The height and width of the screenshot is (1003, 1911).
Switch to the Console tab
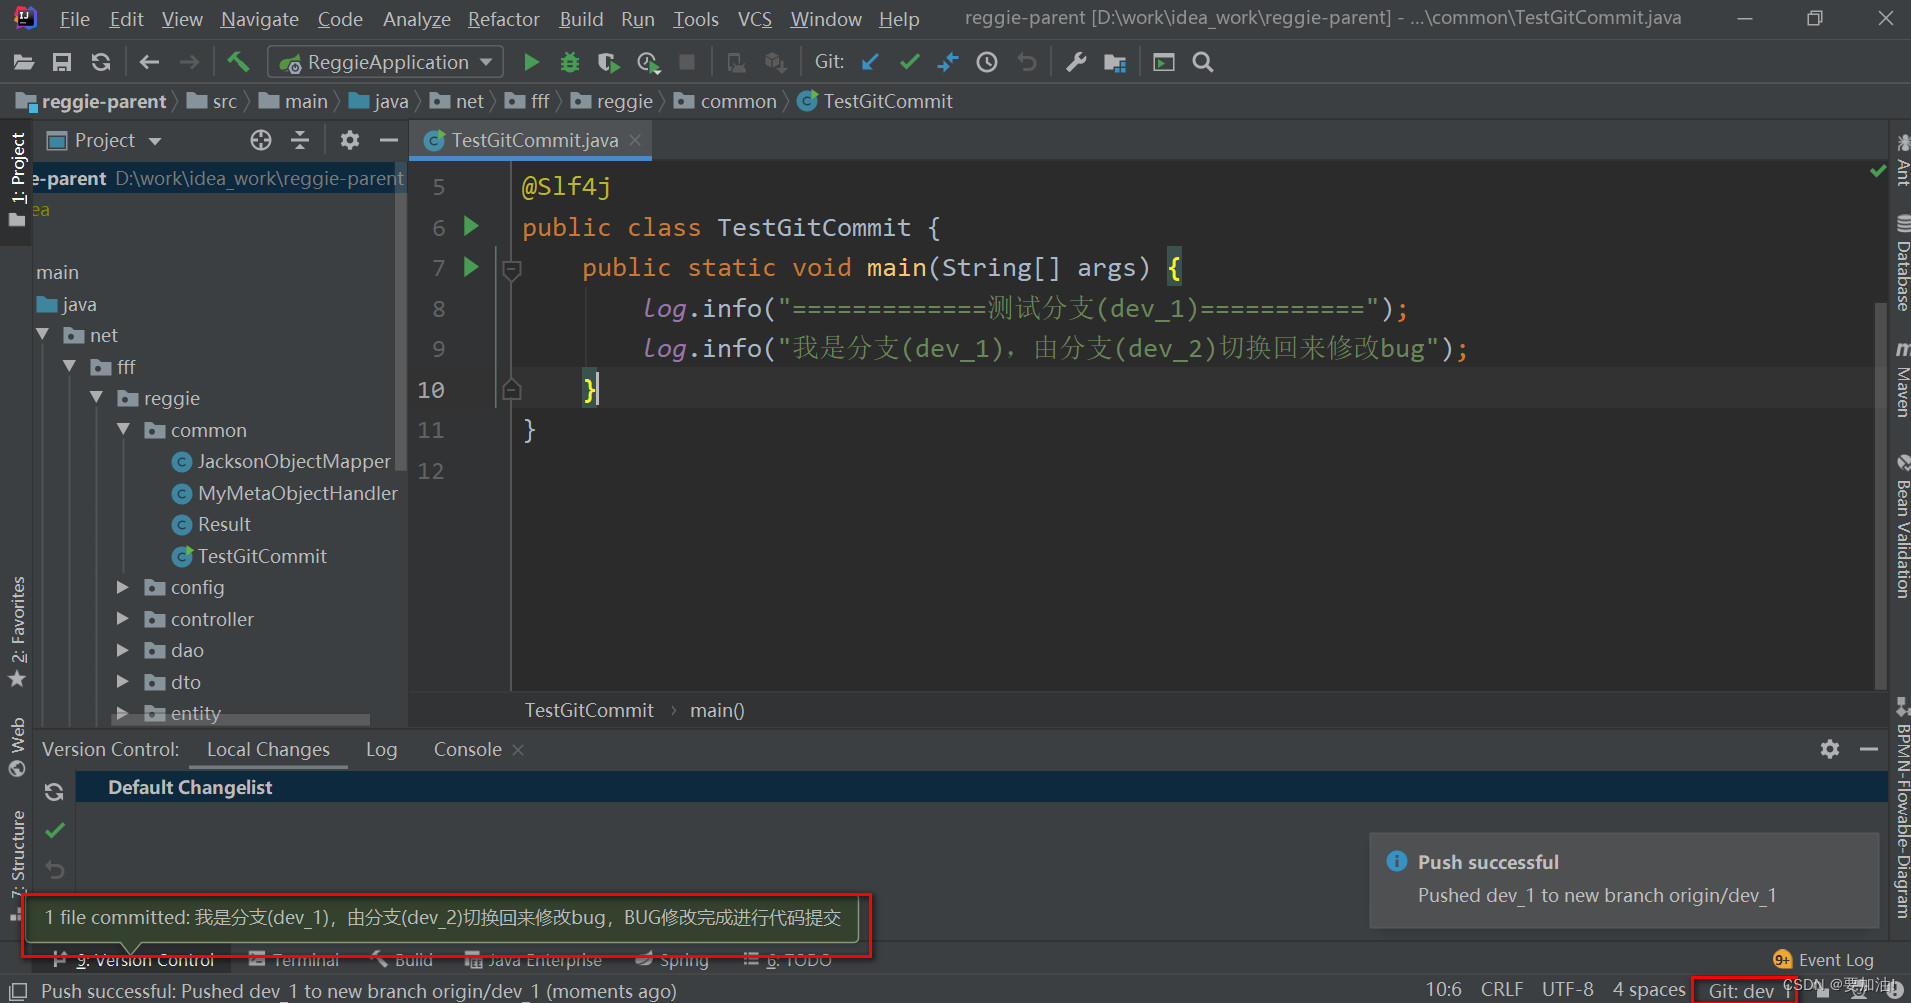pyautogui.click(x=467, y=749)
